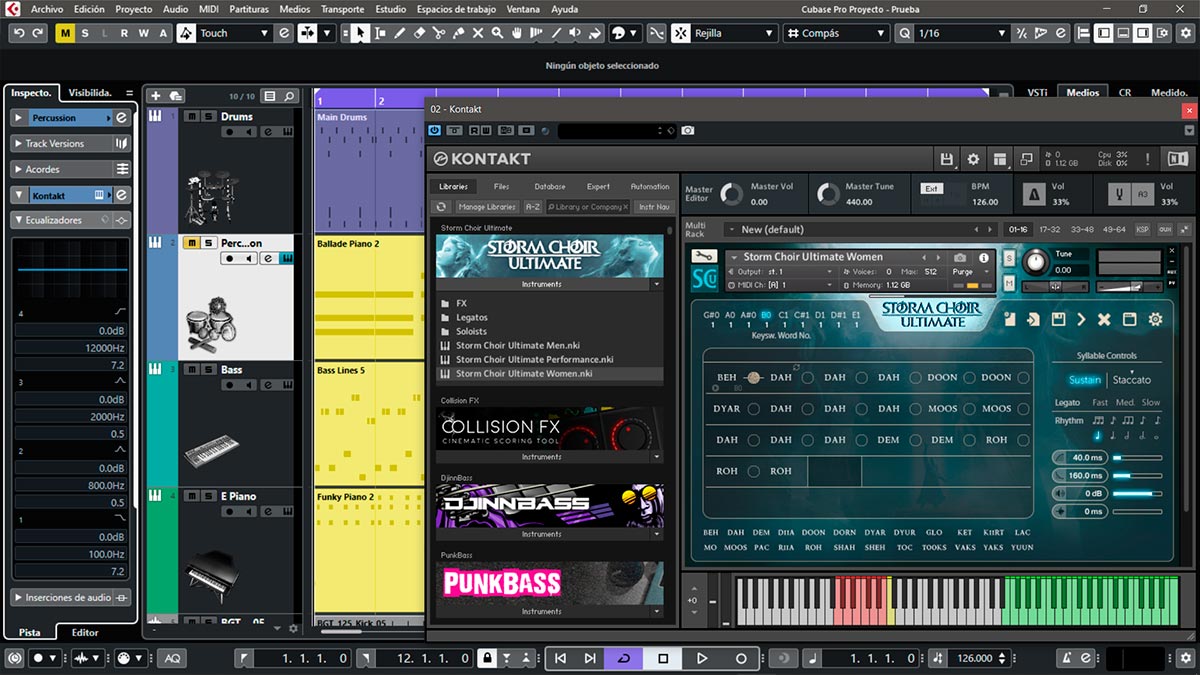The image size is (1200, 675).
Task: Mute the Bass track
Action: click(x=191, y=370)
